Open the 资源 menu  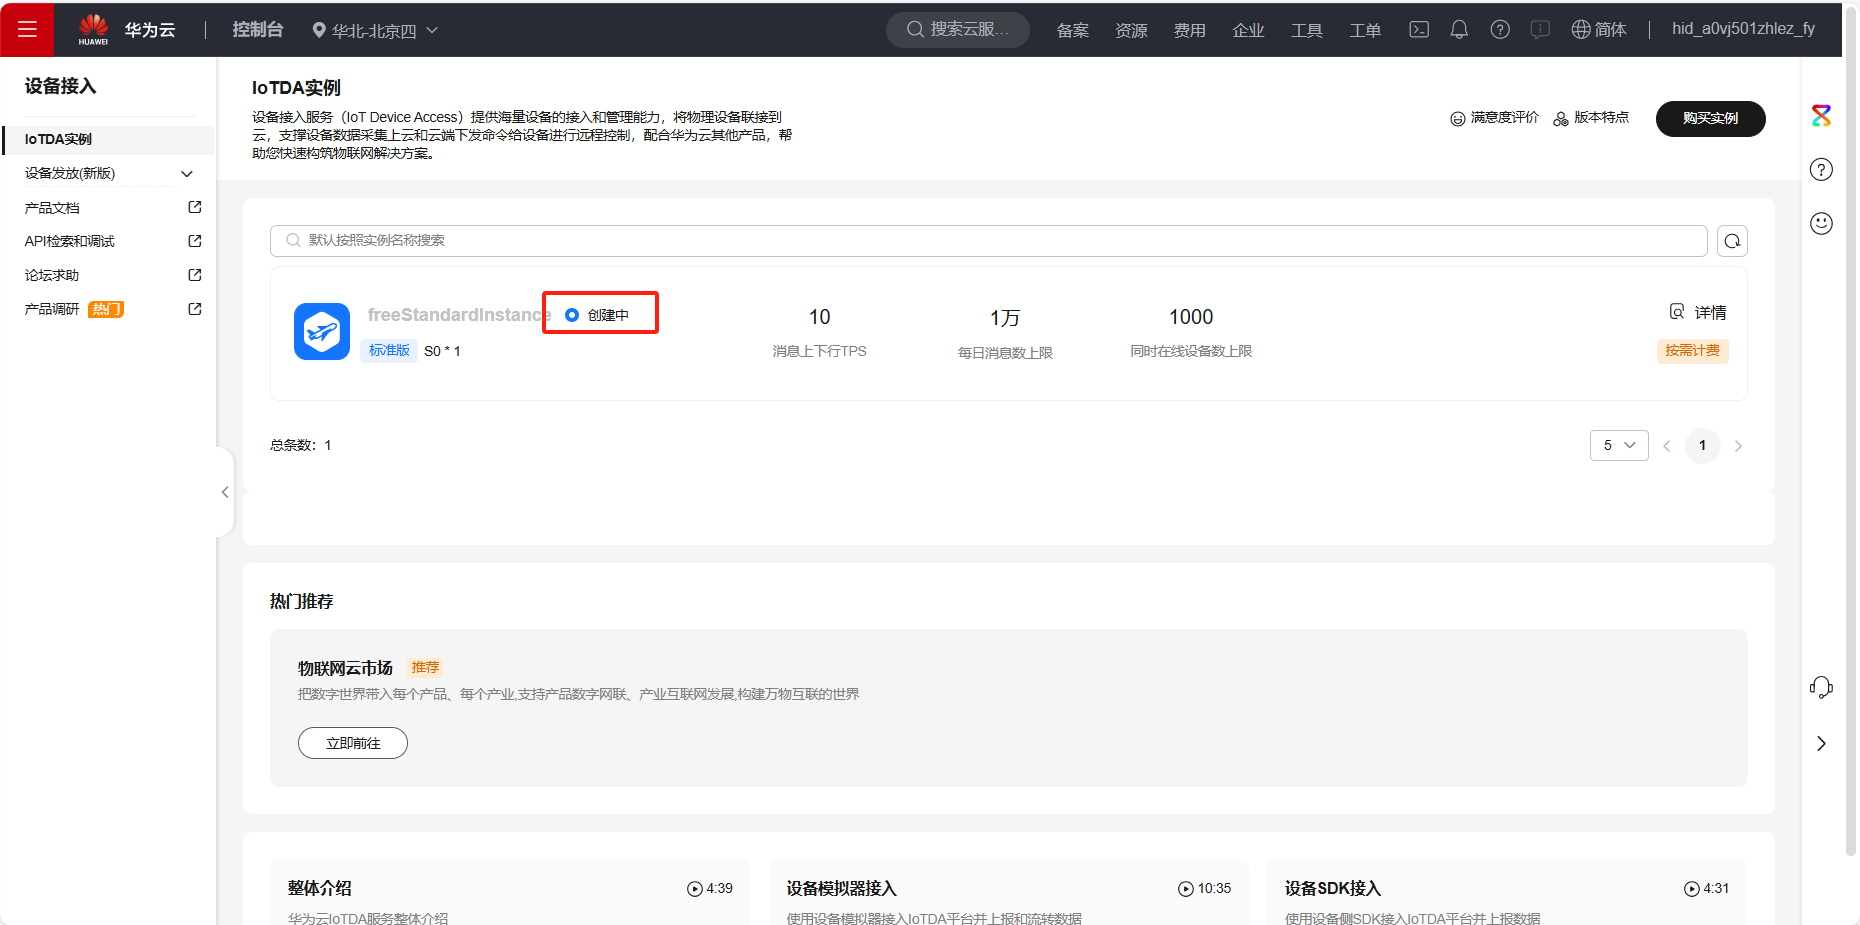click(x=1131, y=30)
